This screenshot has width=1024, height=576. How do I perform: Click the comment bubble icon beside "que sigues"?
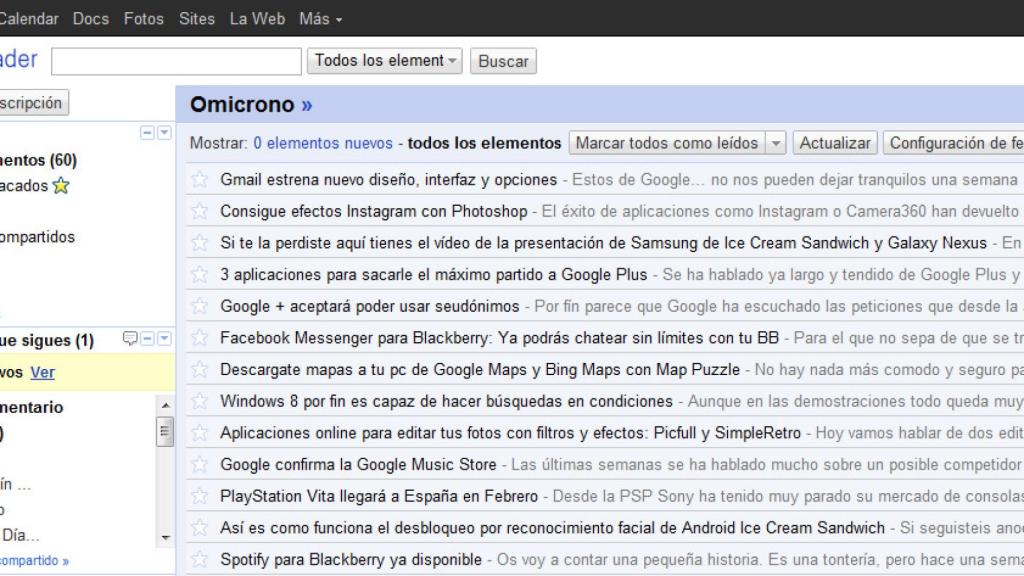pos(129,340)
